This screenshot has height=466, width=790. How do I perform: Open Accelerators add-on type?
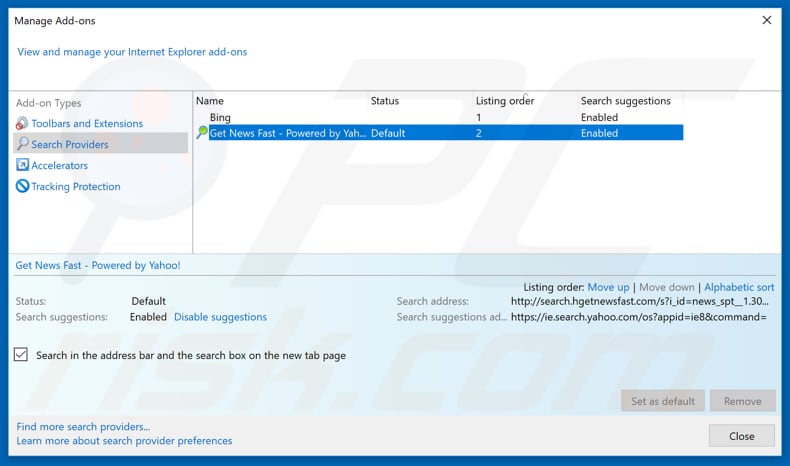(59, 165)
